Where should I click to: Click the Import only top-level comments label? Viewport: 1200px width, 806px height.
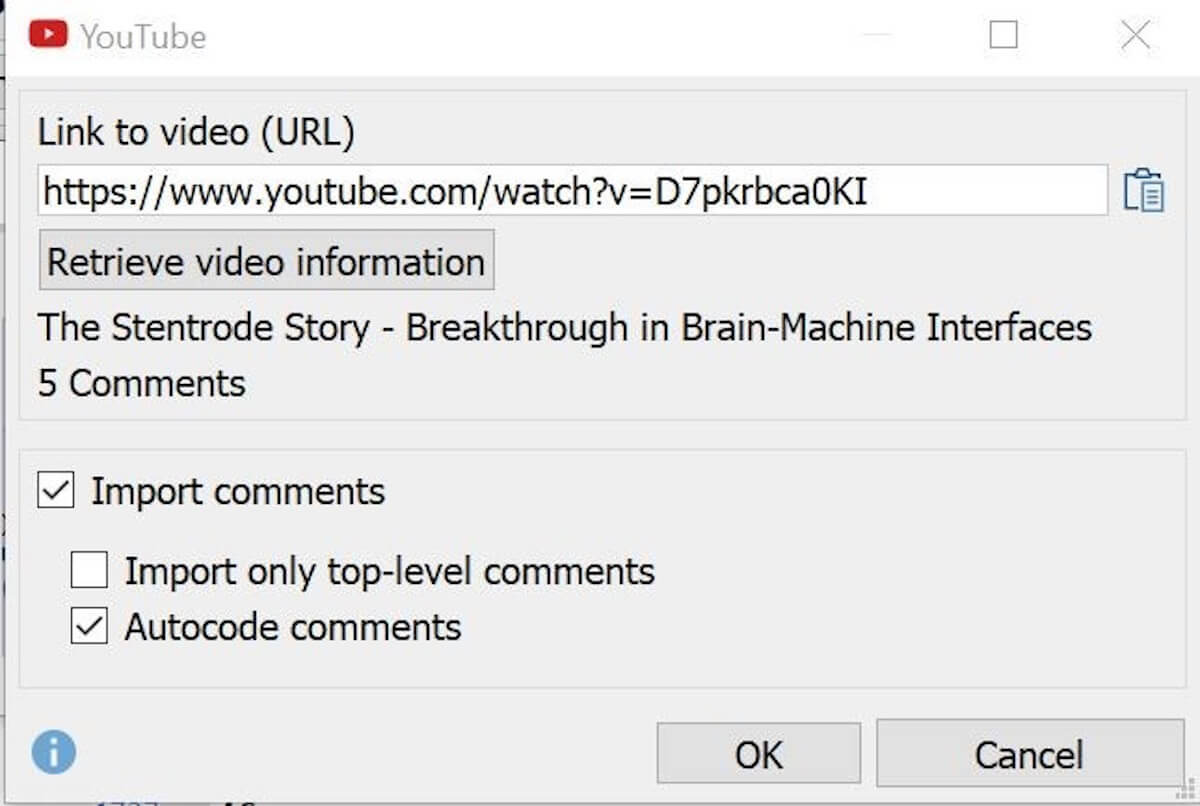(390, 571)
